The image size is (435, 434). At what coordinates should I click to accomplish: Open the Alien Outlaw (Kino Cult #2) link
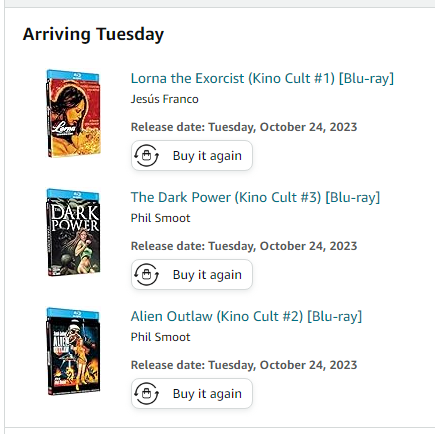pos(246,316)
